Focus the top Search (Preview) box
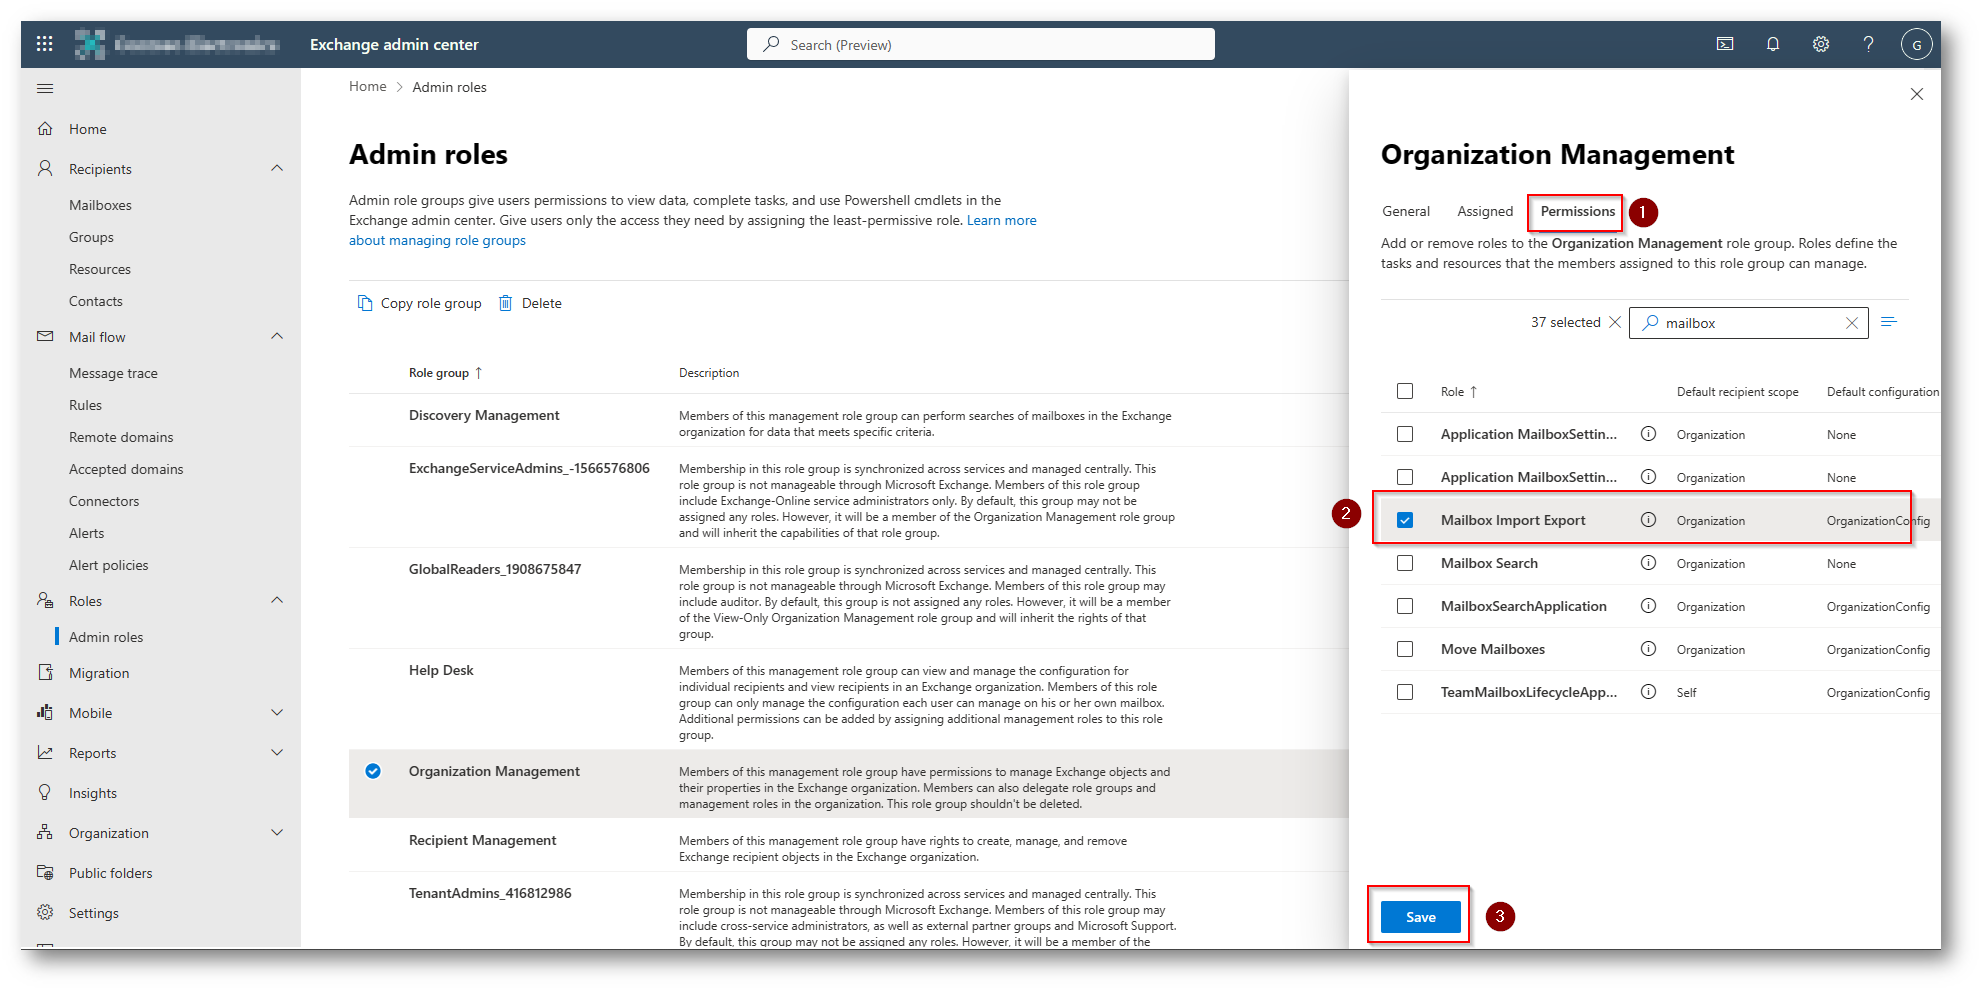The height and width of the screenshot is (992, 1983). point(980,44)
